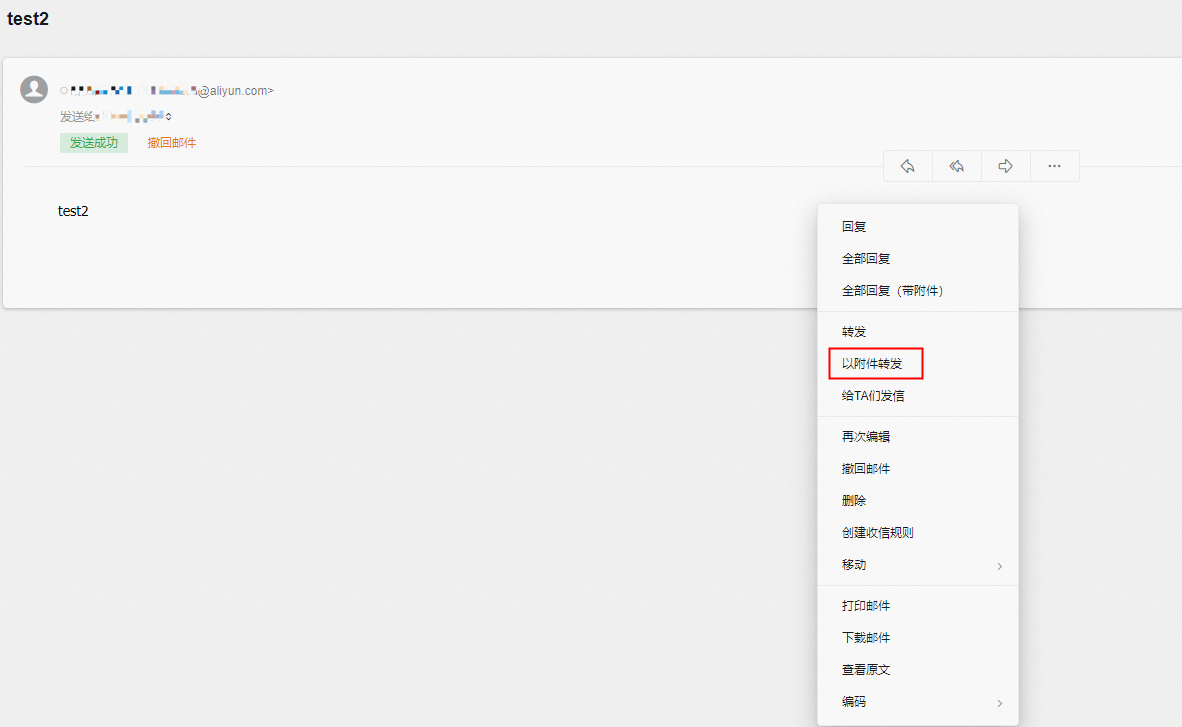Select 给TA们发信 menu item
This screenshot has width=1182, height=727.
873,396
